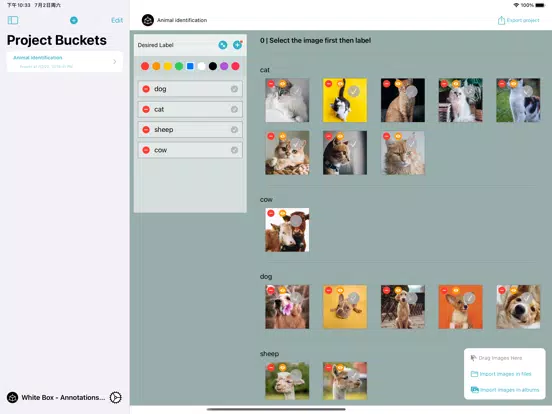This screenshot has height=414, width=552.
Task: Remove the dog label with red minus
Action: point(146,89)
